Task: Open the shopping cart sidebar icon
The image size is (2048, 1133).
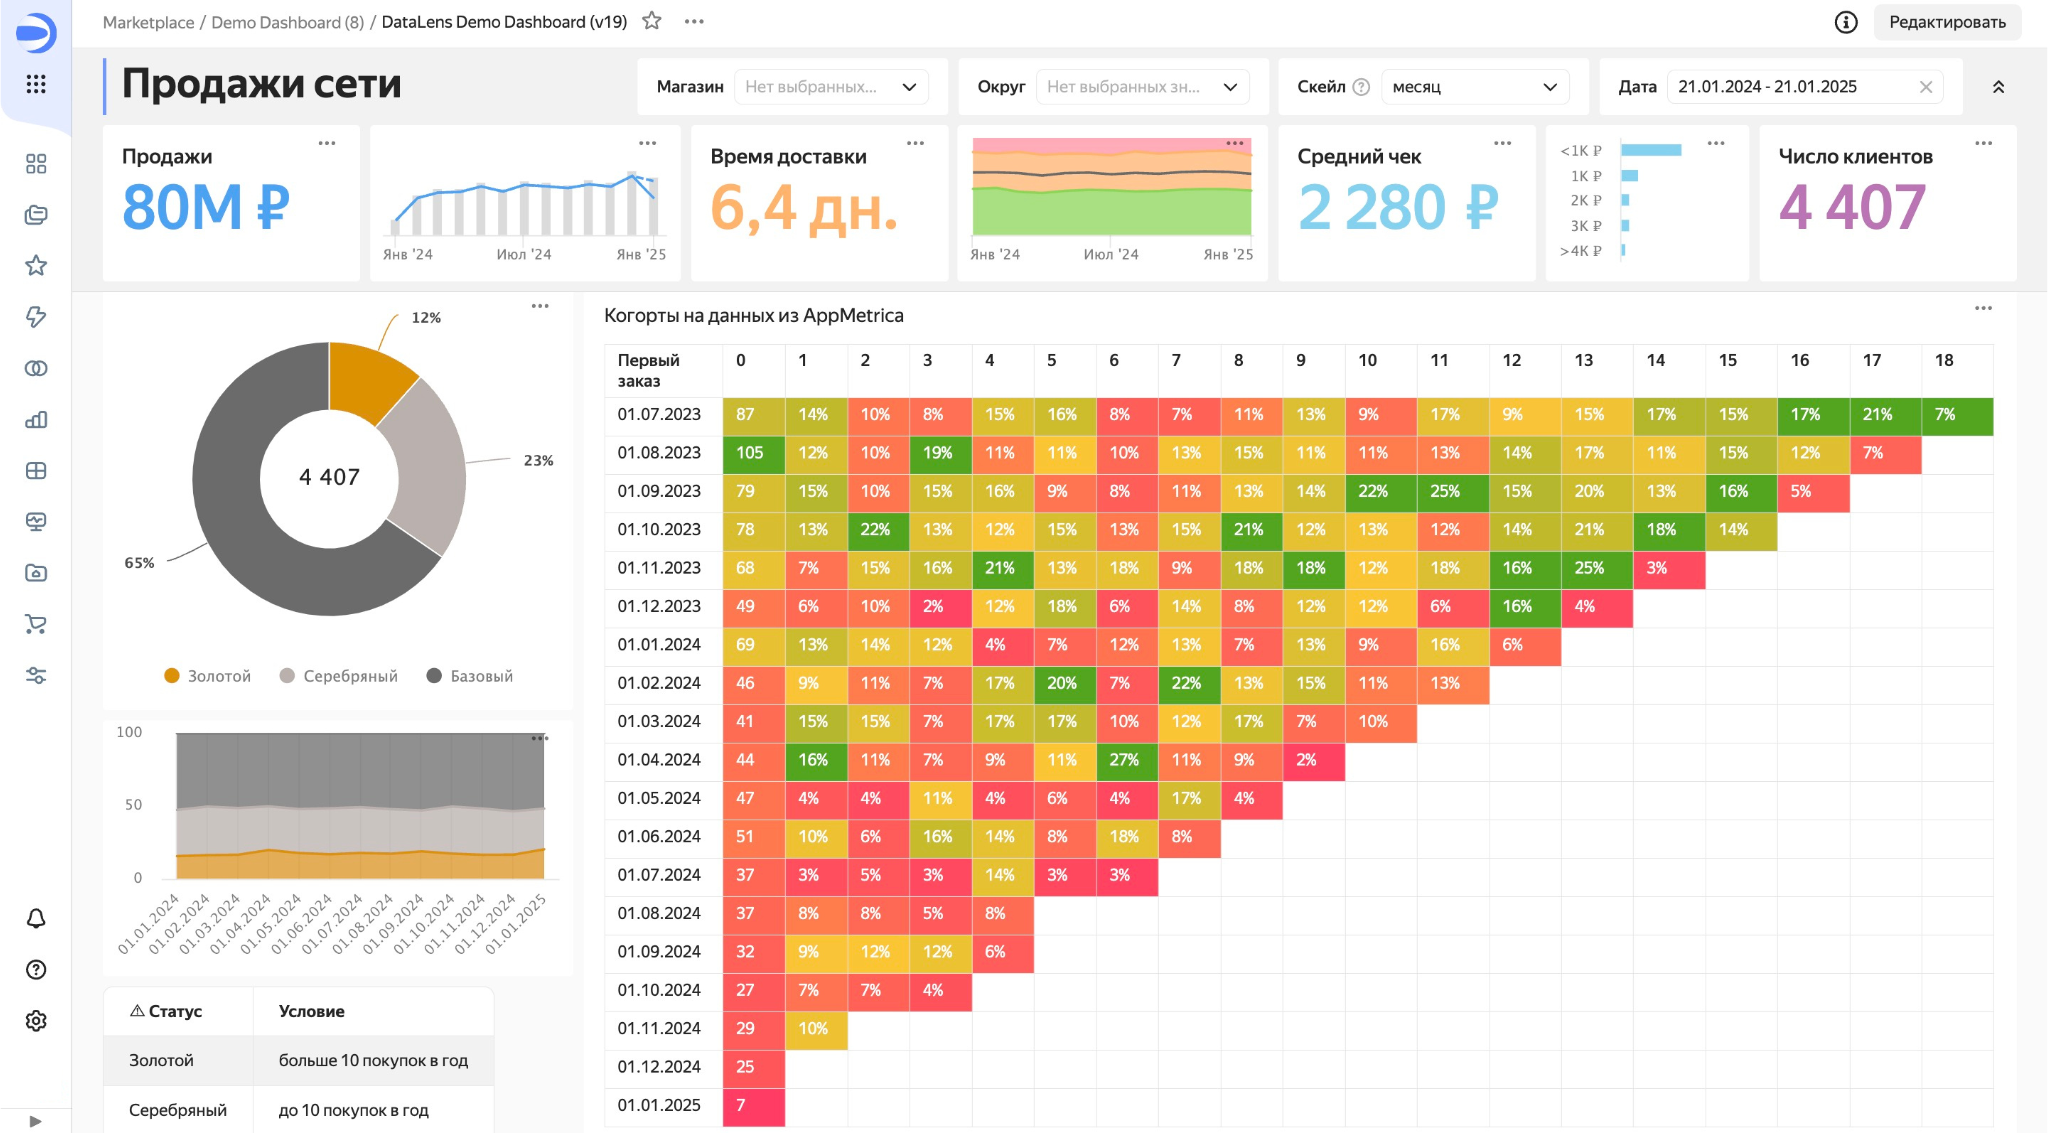Action: click(x=36, y=624)
